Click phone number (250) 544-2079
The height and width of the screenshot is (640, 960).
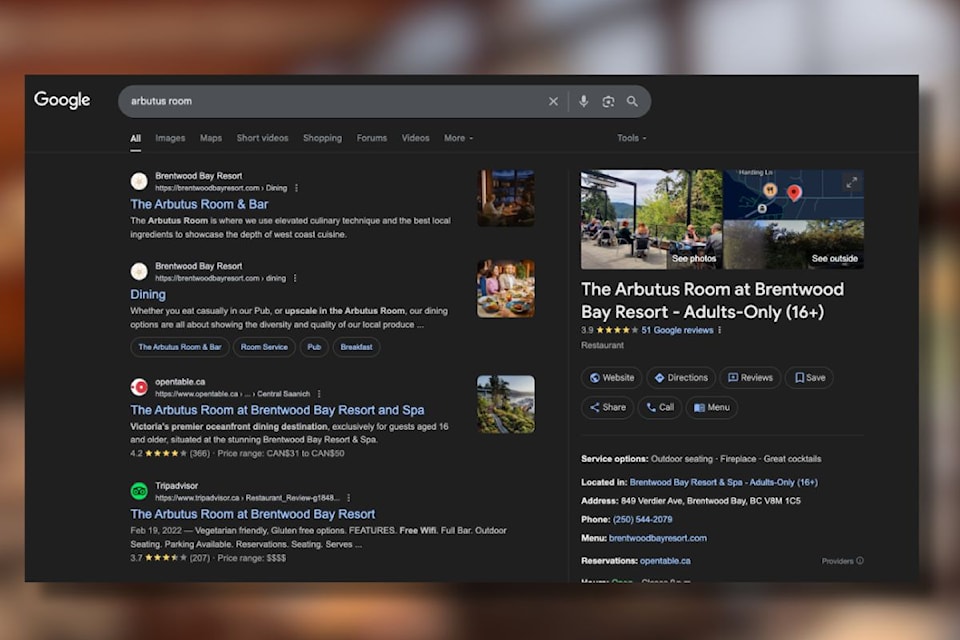coord(642,519)
